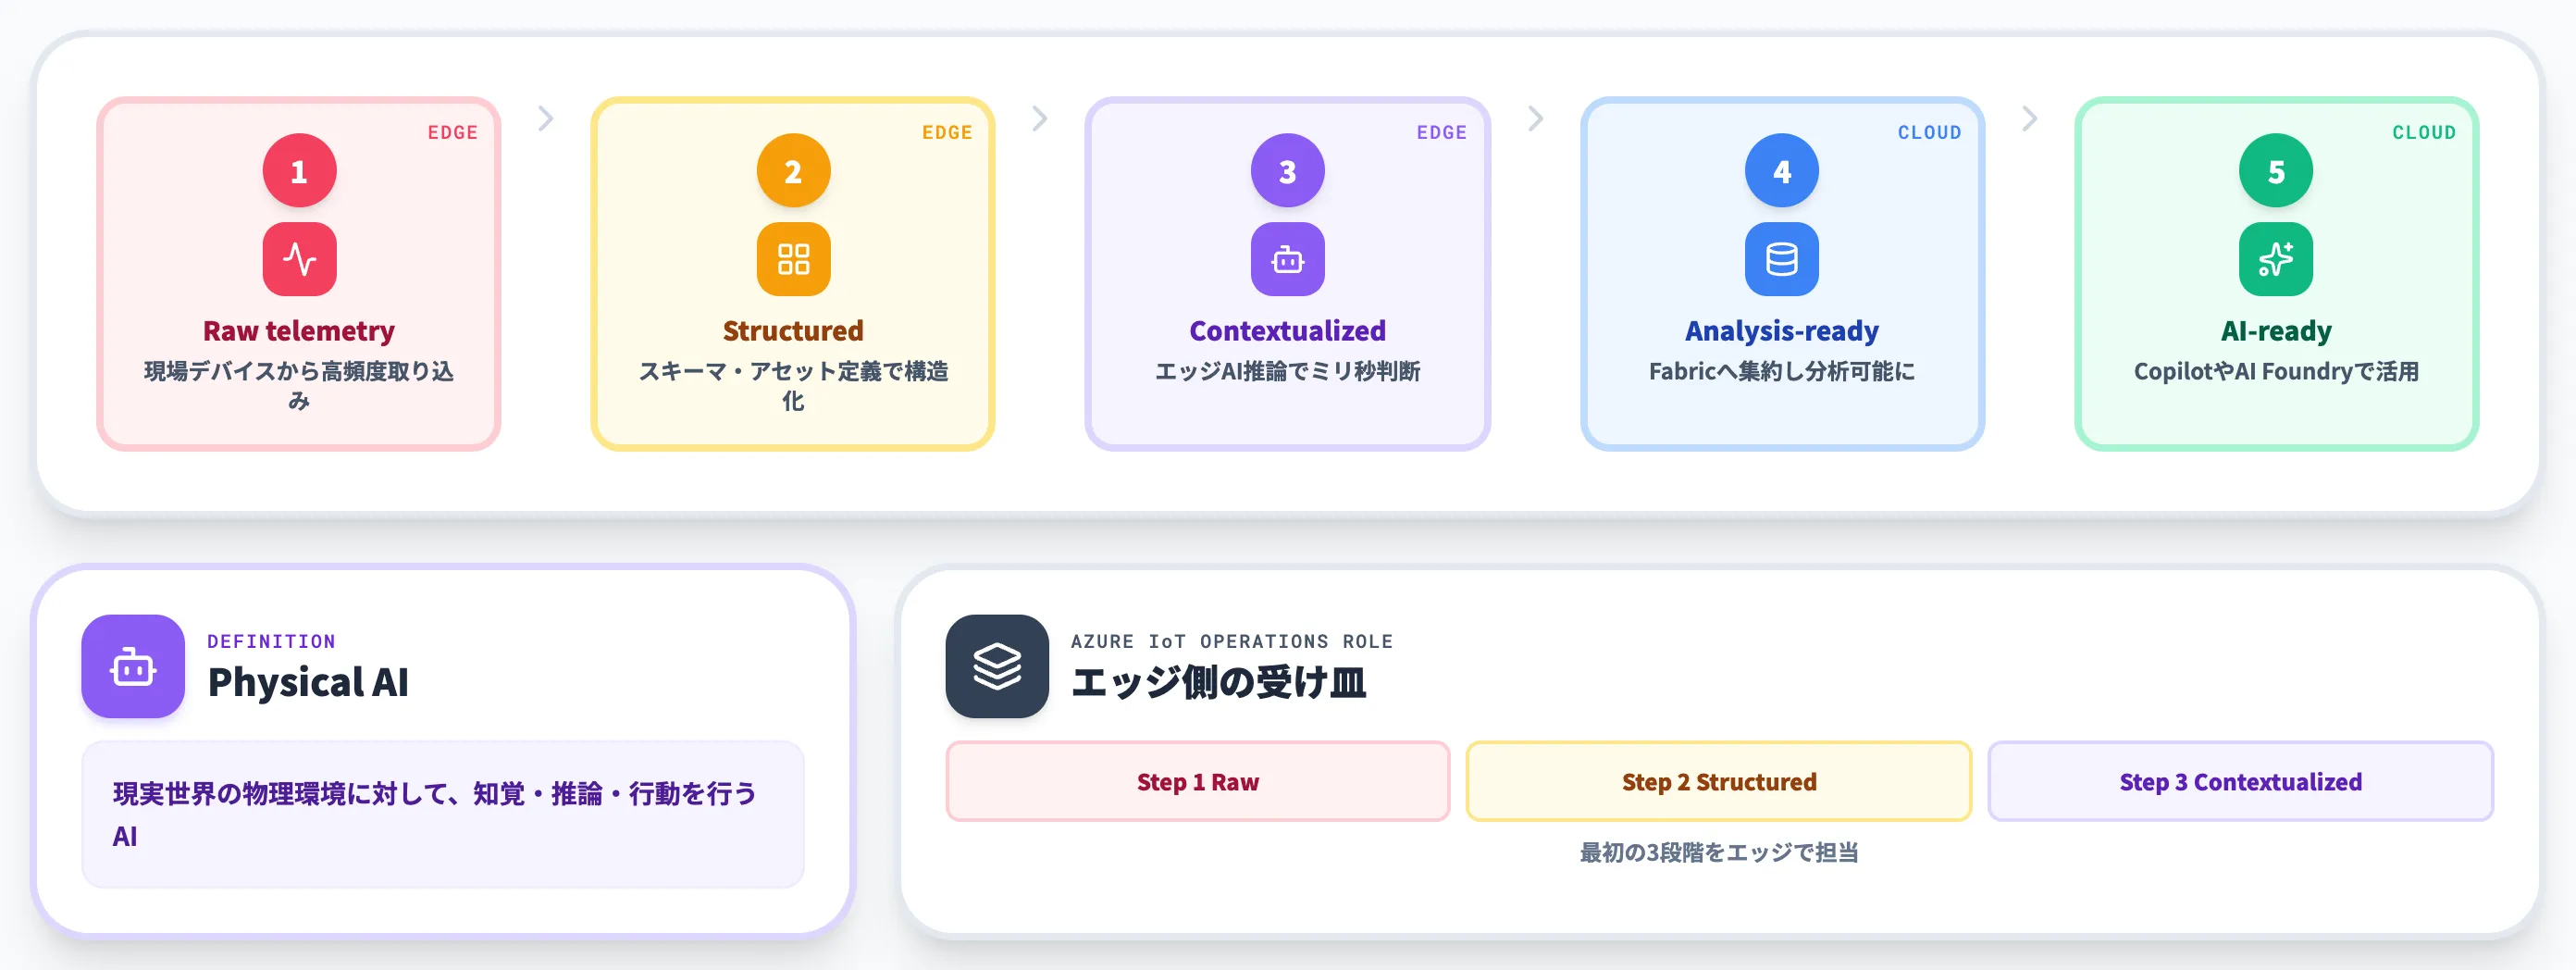Select the Step 1 Raw box
The height and width of the screenshot is (970, 2576).
tap(1197, 781)
